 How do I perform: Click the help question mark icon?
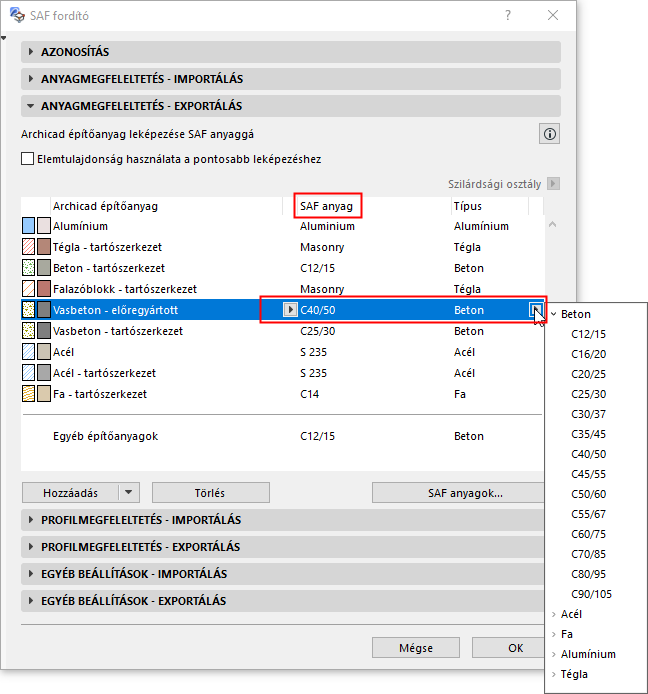point(508,15)
